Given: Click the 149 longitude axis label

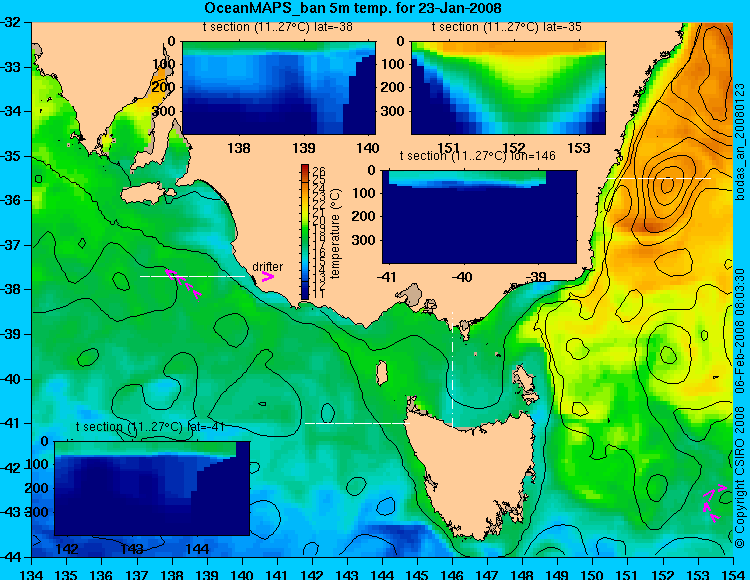Looking at the screenshot, I should tap(558, 574).
